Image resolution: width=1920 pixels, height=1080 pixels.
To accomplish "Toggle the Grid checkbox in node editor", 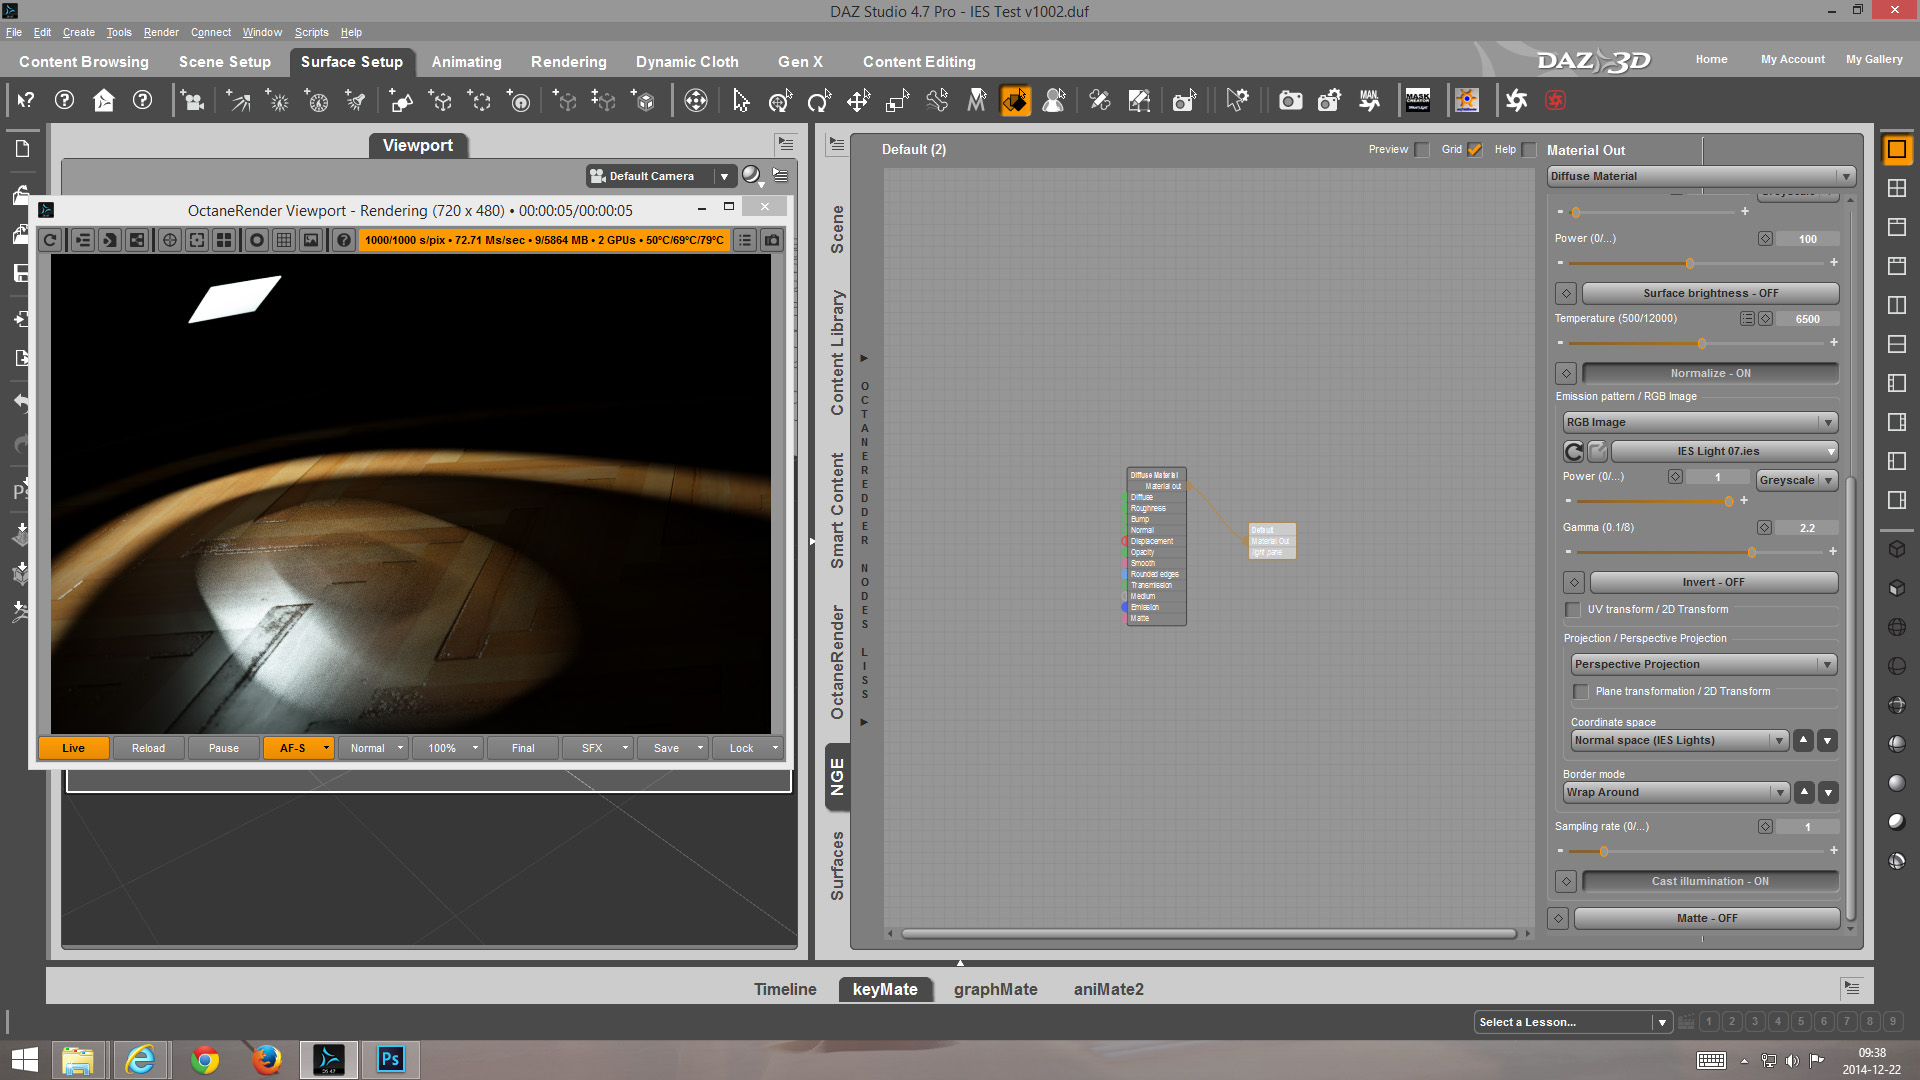I will click(x=1474, y=150).
